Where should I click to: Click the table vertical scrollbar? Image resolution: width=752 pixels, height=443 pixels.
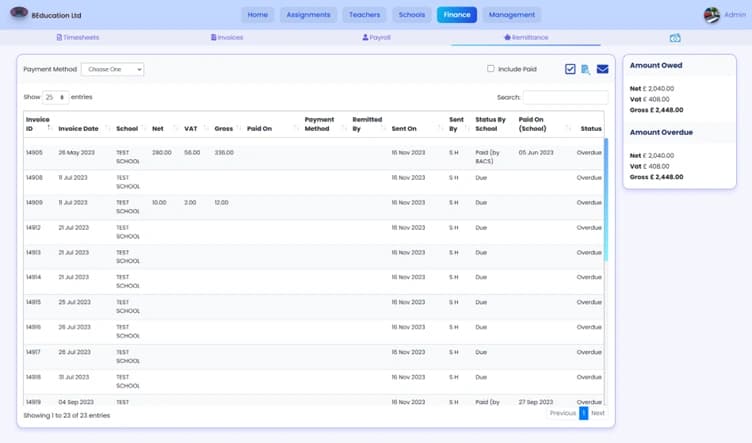coord(606,199)
